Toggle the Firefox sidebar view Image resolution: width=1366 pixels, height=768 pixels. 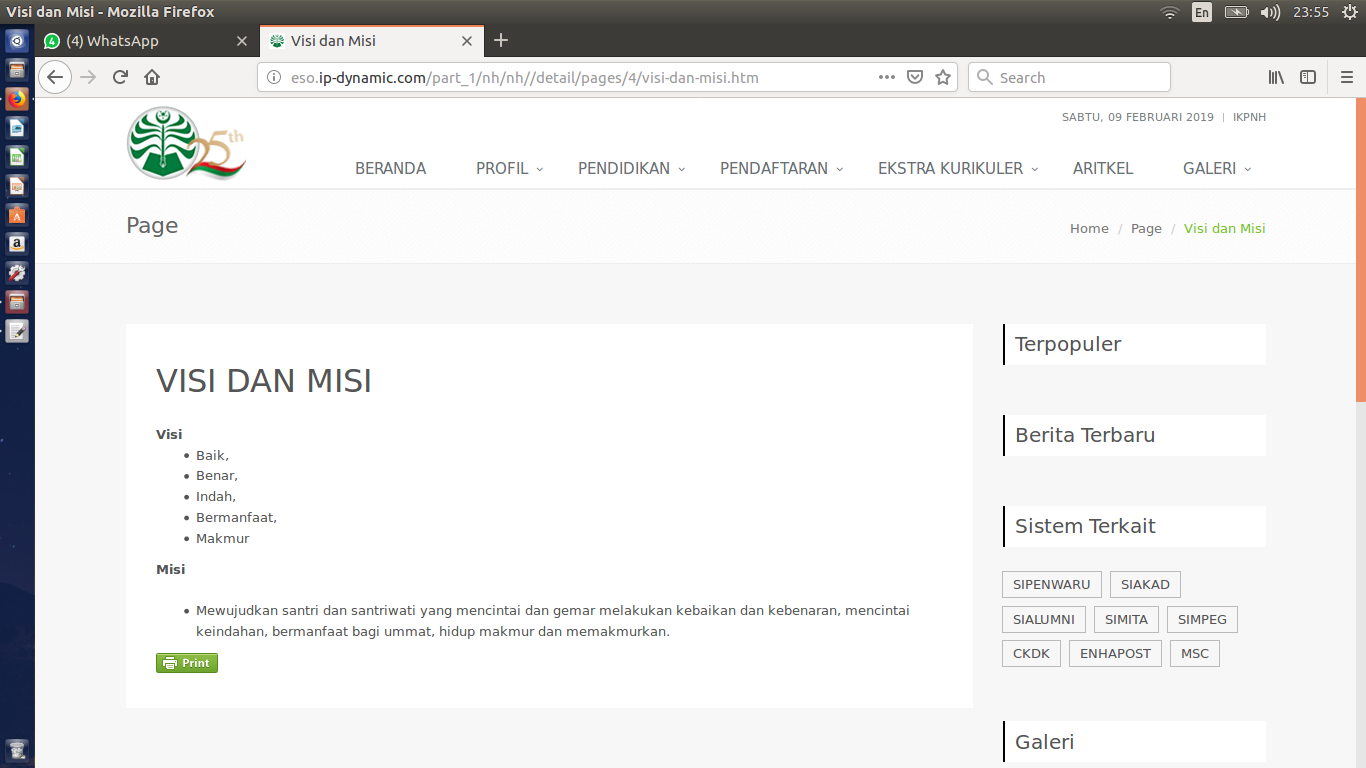point(1307,77)
